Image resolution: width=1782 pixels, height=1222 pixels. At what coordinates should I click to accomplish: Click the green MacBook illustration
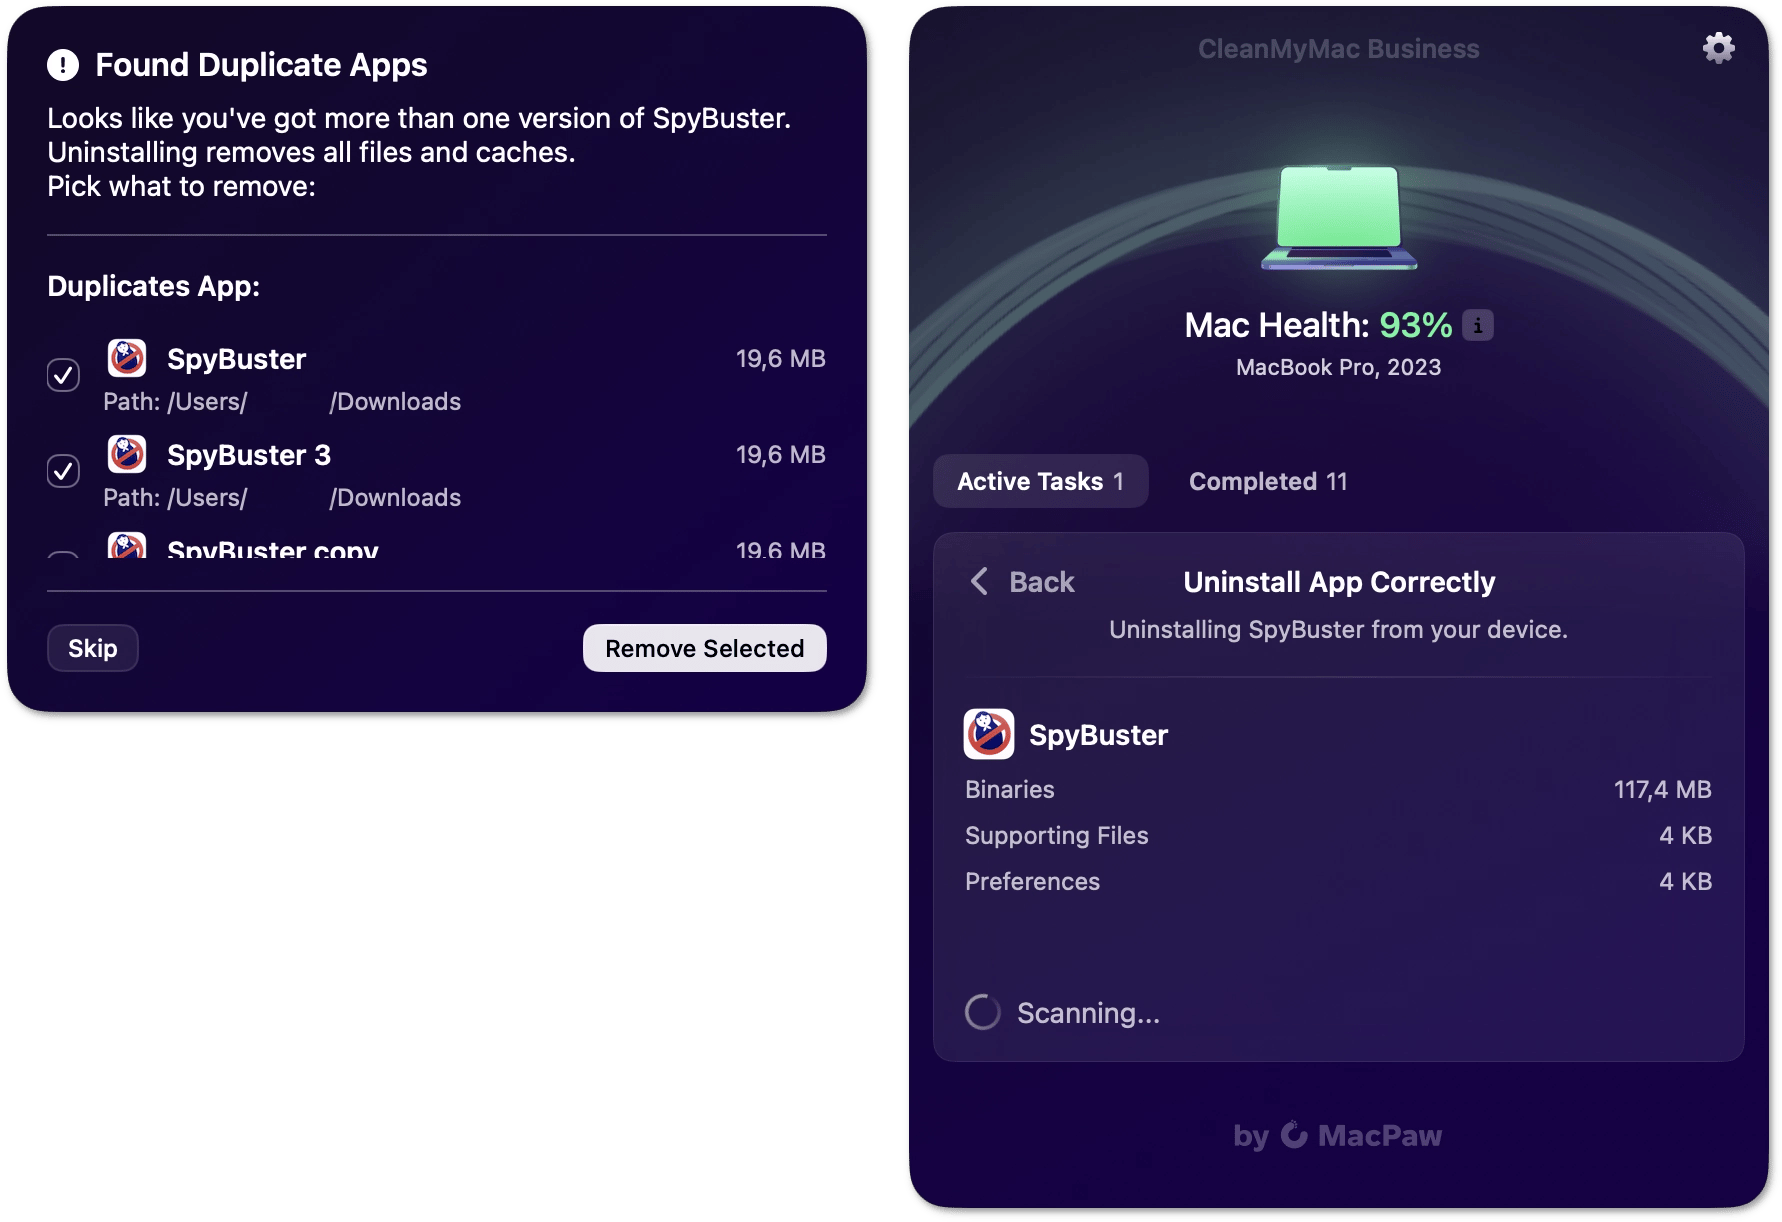coord(1339,217)
